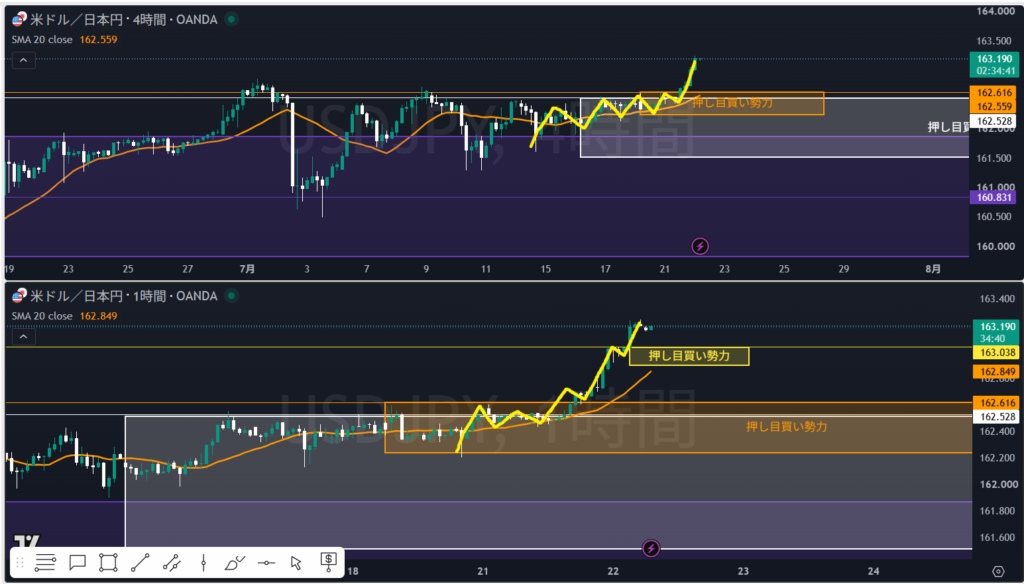Select the price signpost tool
Image resolution: width=1024 pixels, height=584 pixels.
pos(328,560)
